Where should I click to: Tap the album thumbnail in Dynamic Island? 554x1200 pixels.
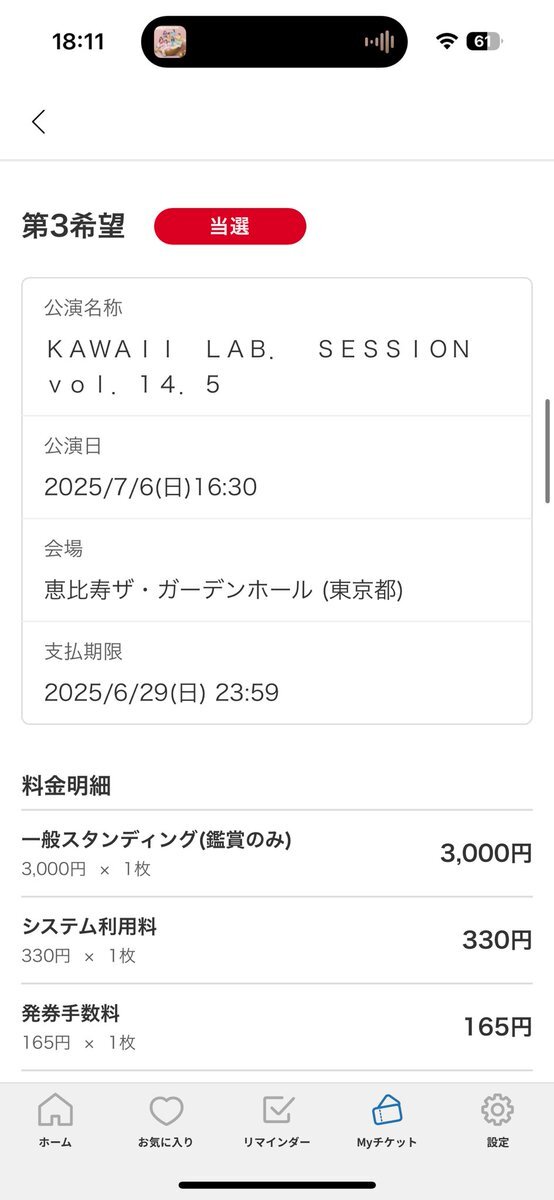170,42
